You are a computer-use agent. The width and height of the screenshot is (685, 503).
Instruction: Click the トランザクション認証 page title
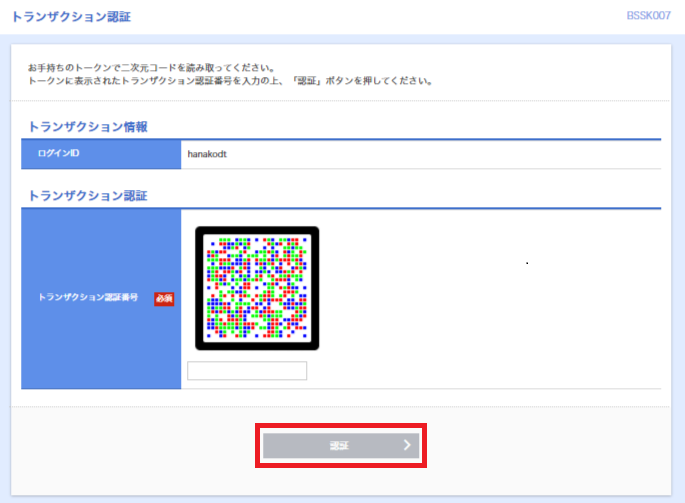coord(71,17)
